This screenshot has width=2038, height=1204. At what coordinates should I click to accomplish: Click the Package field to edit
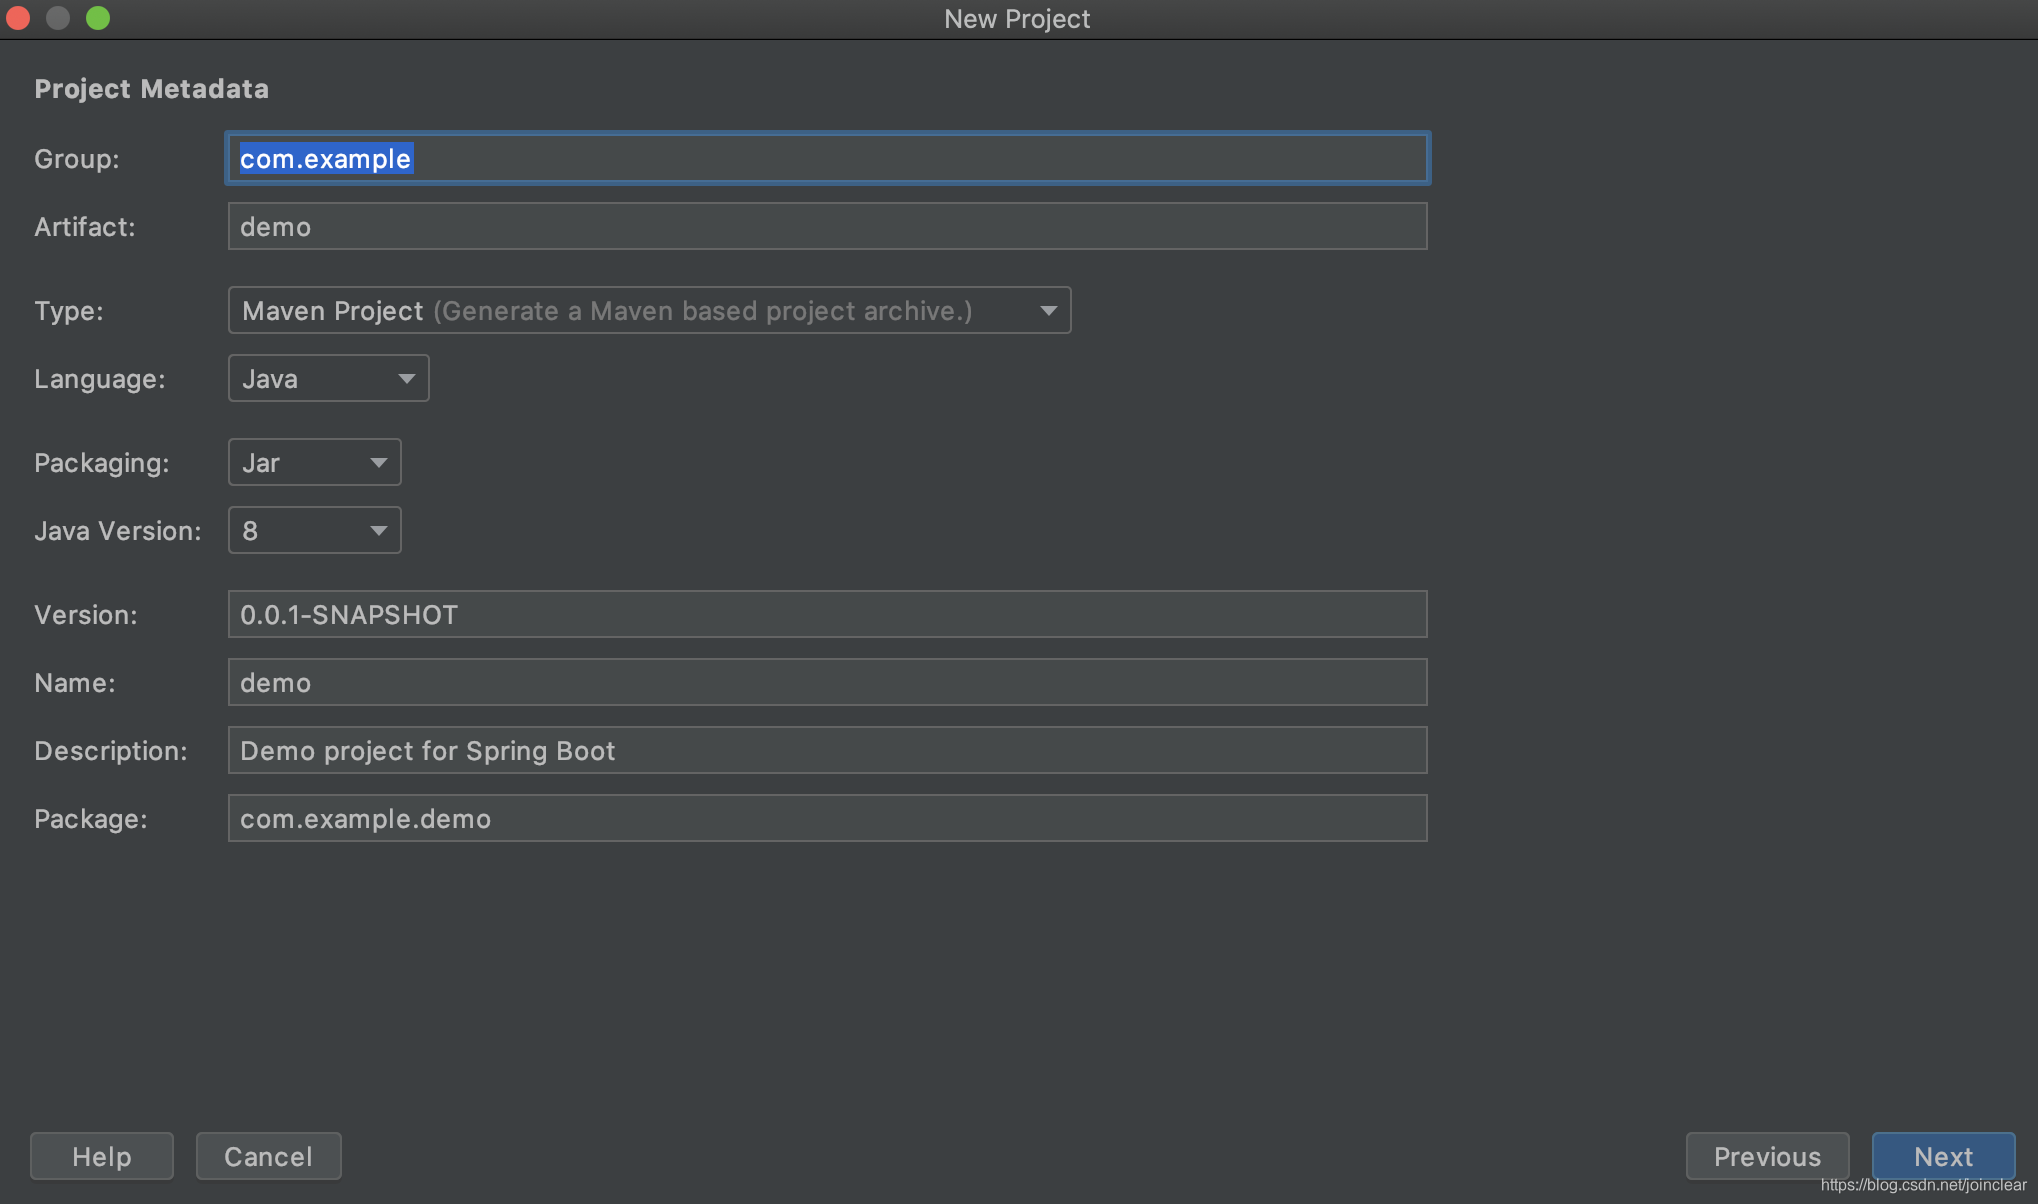827,817
